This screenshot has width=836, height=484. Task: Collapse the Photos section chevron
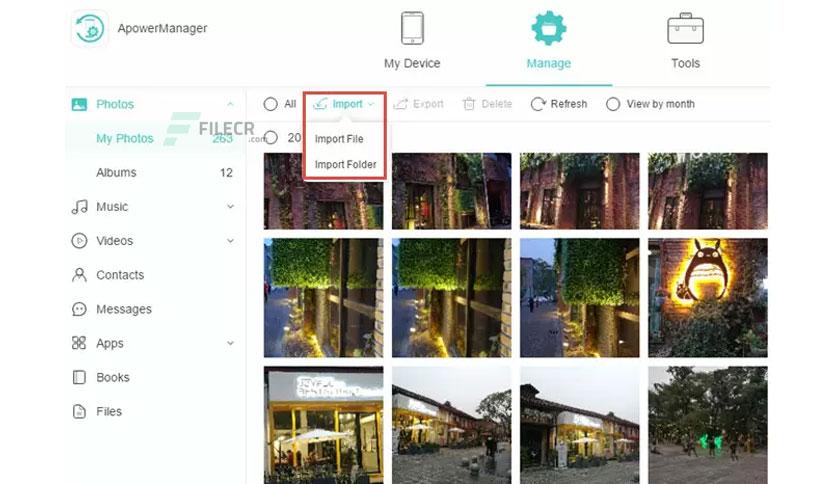tap(230, 104)
